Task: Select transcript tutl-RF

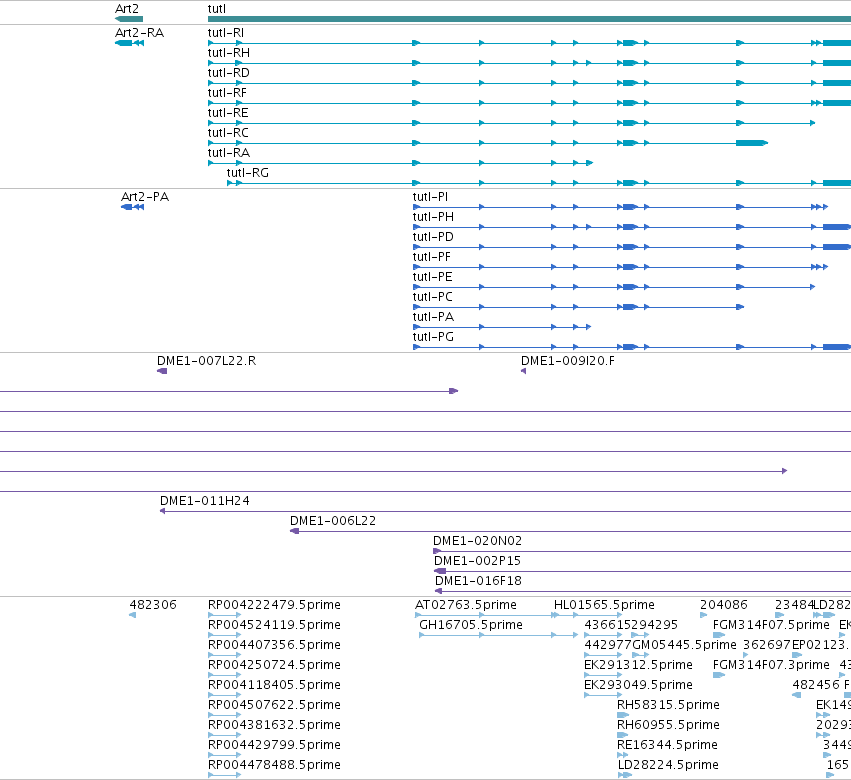Action: click(227, 93)
